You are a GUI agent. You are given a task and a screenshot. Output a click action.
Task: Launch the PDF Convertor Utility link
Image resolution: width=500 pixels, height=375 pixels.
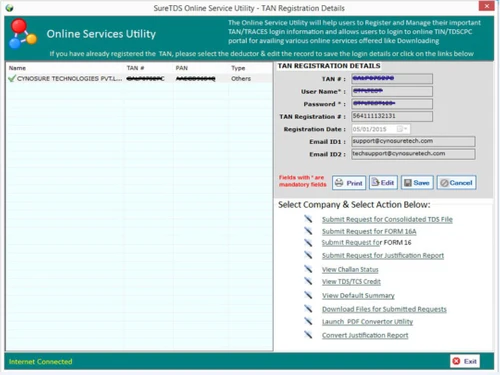click(367, 322)
